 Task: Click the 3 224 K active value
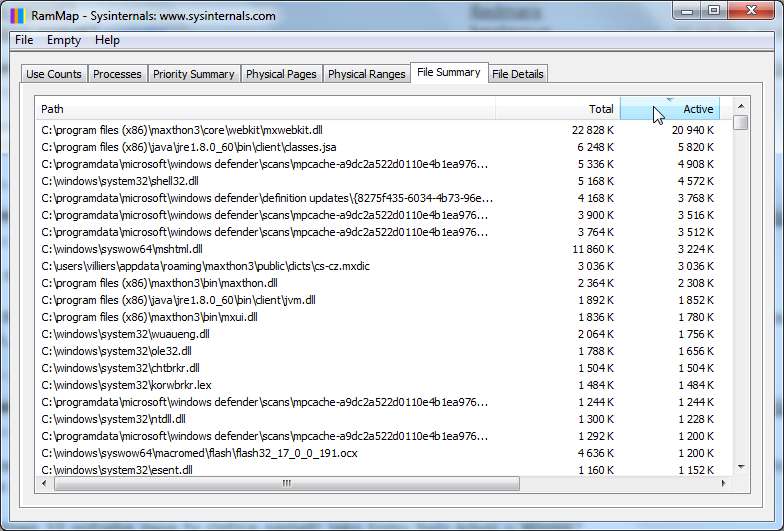pos(696,249)
